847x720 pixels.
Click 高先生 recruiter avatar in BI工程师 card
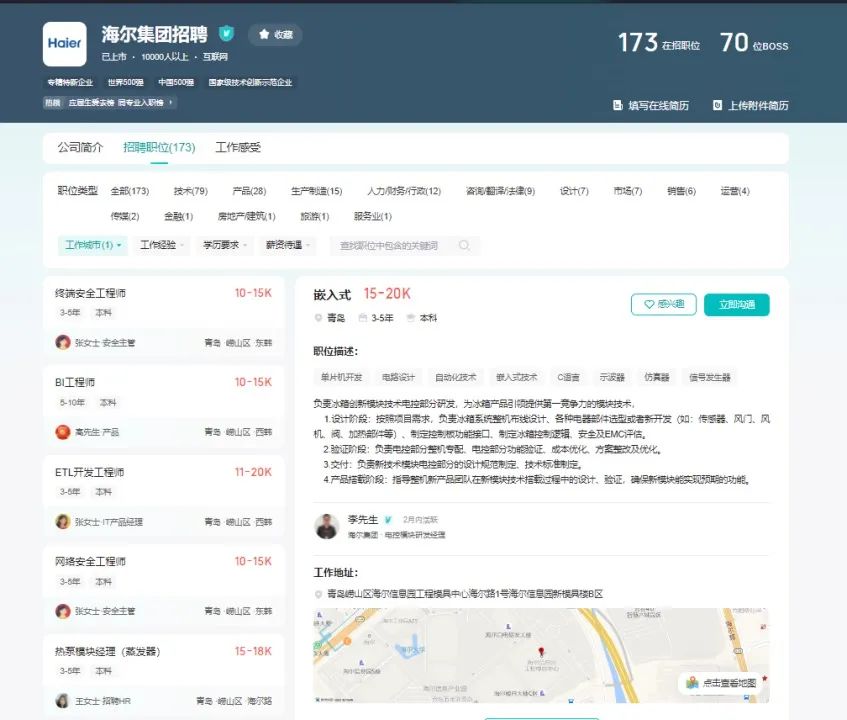[63, 432]
